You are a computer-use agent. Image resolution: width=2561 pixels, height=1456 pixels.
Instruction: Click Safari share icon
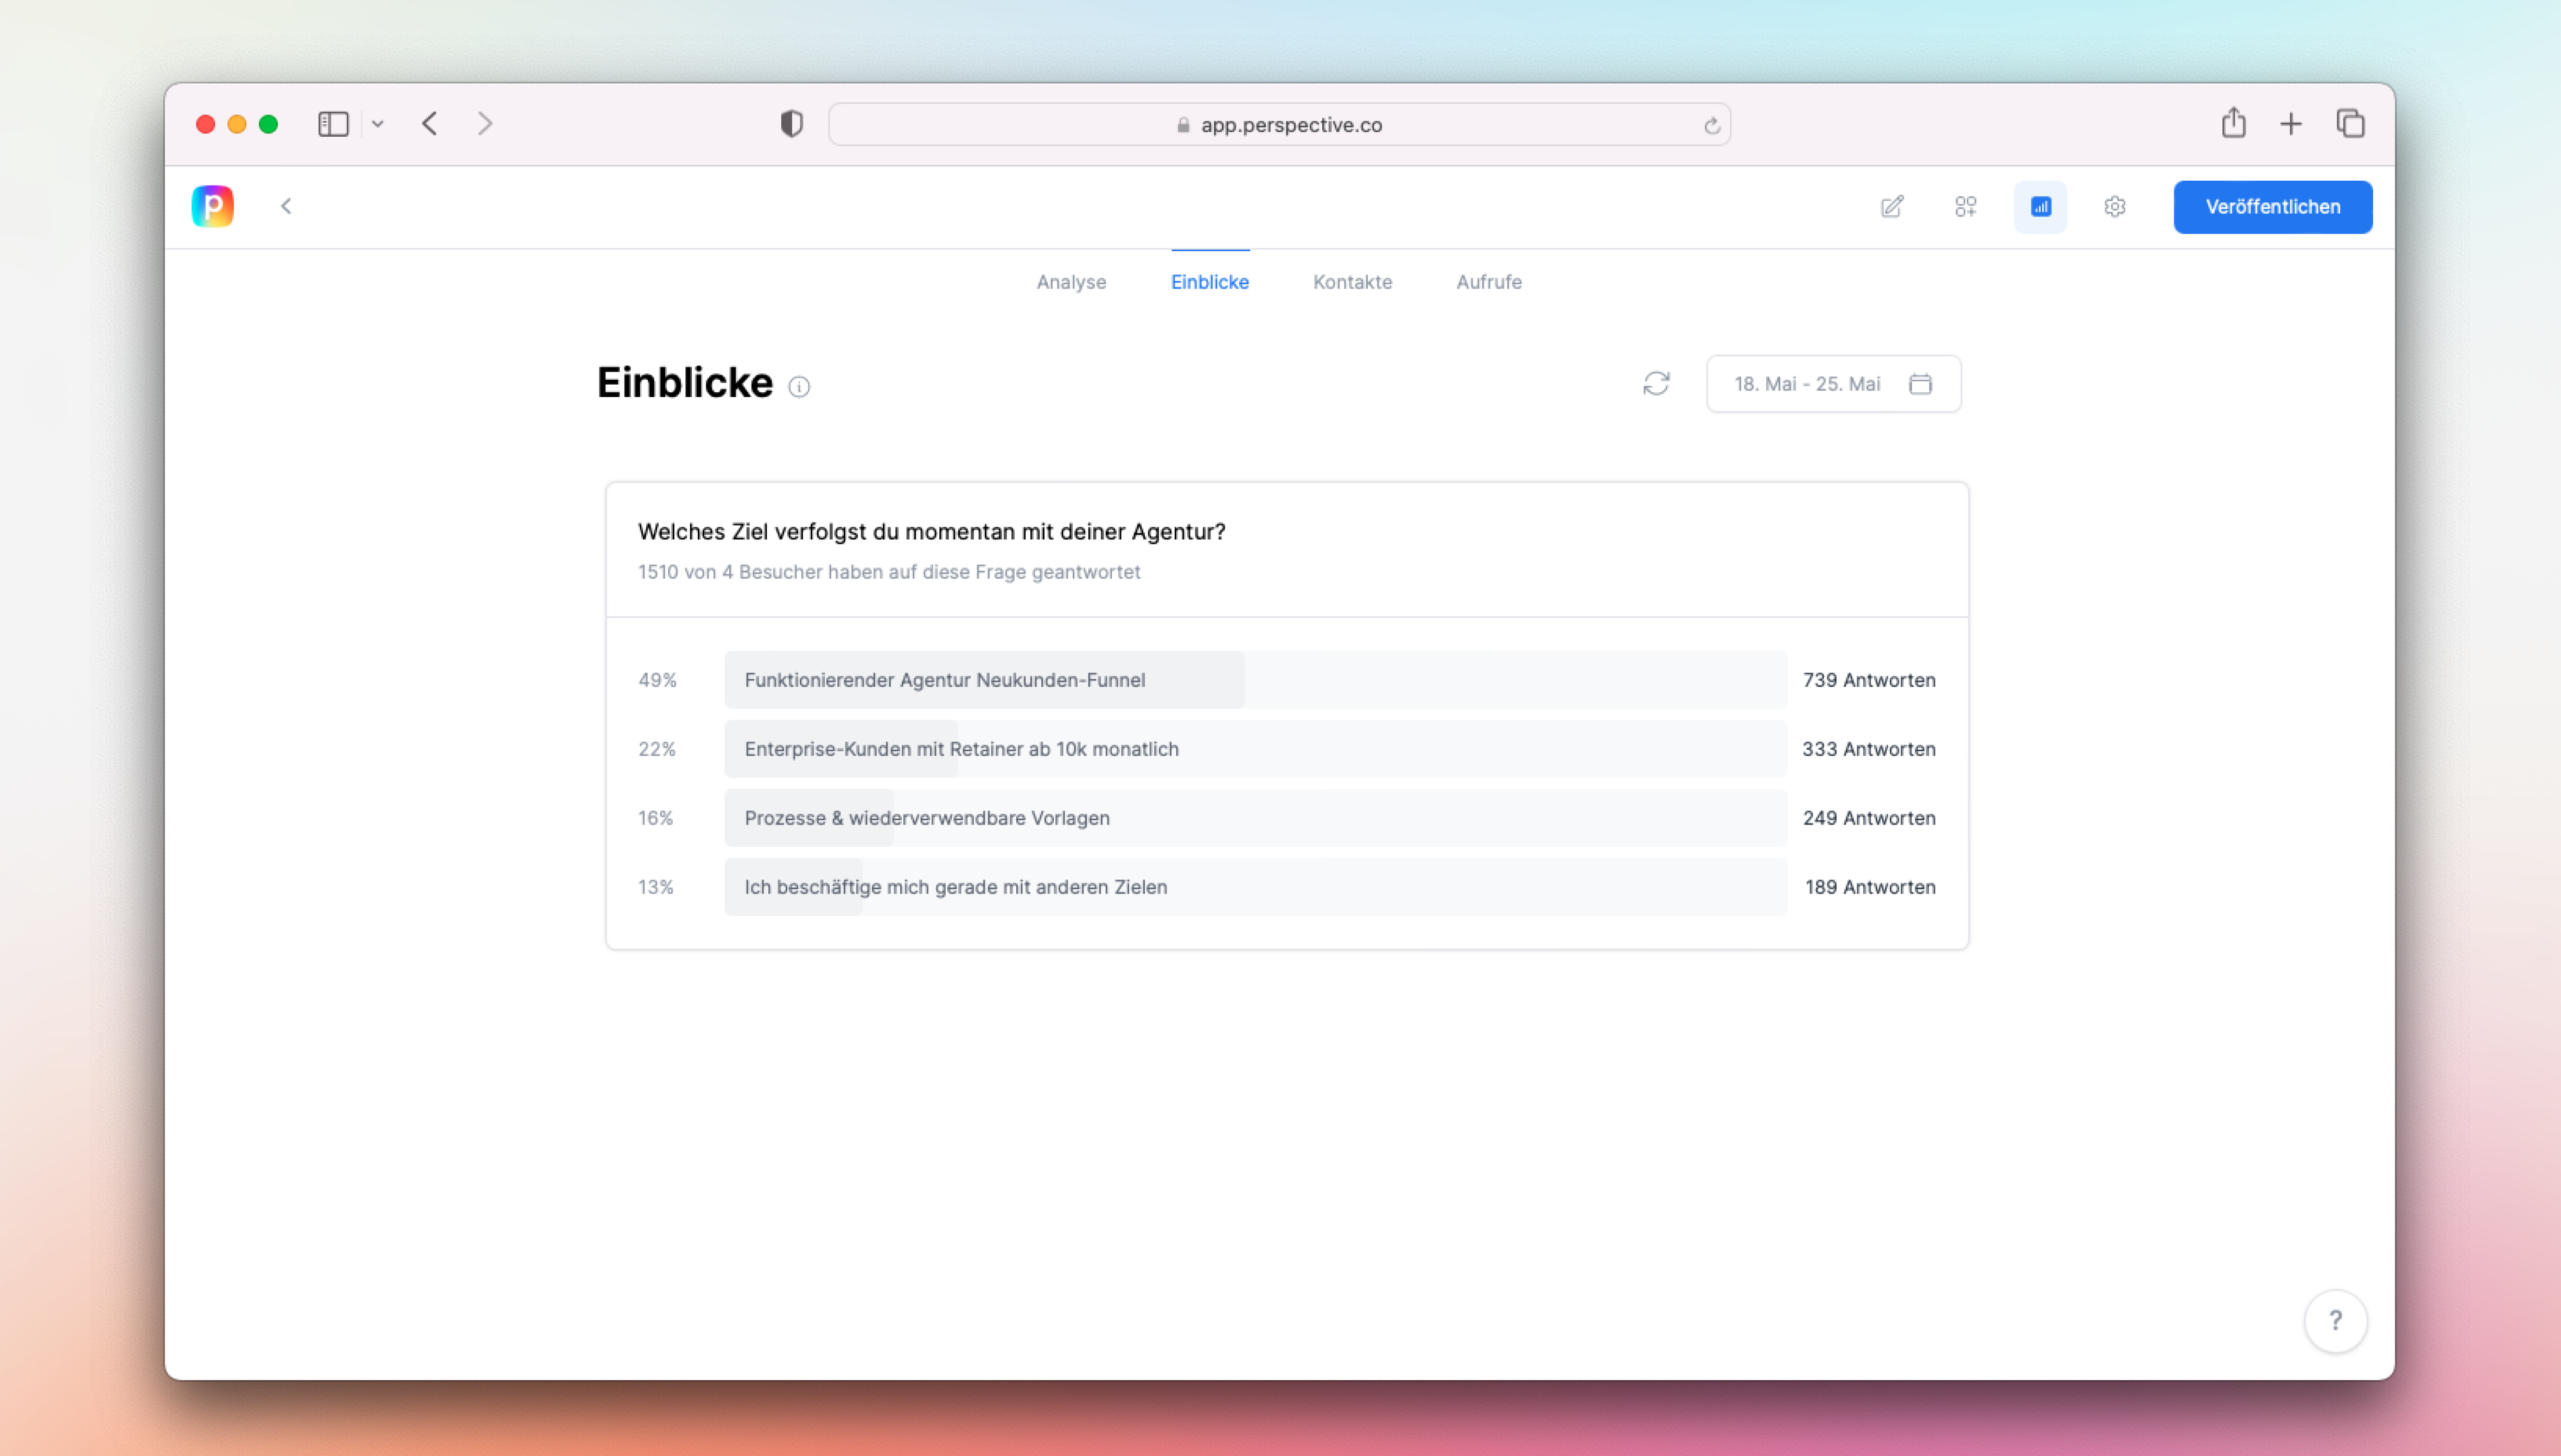click(2233, 123)
